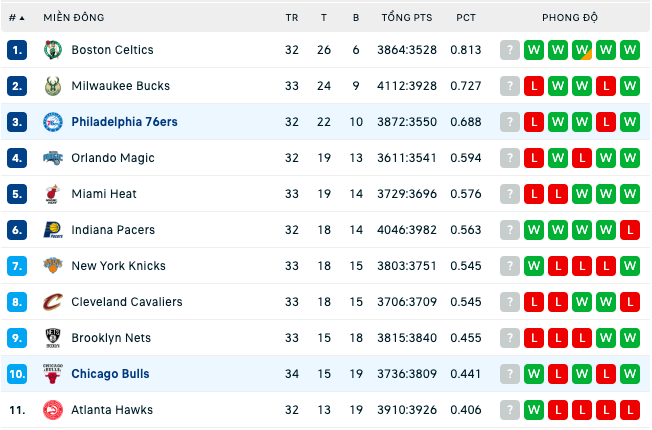Click the Orlando Magic team logo

pyautogui.click(x=53, y=158)
